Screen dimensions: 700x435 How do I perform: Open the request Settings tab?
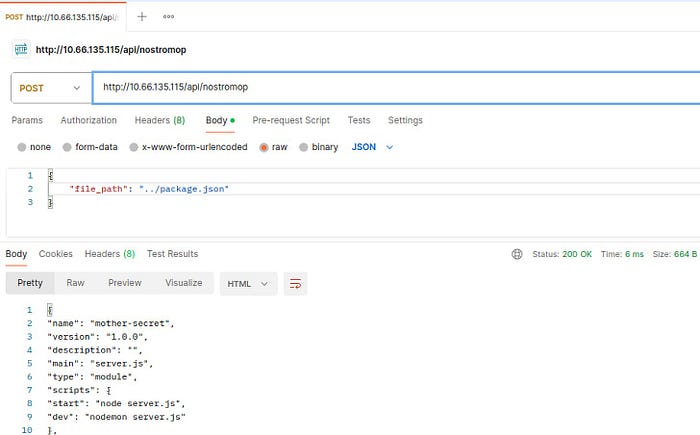(405, 120)
